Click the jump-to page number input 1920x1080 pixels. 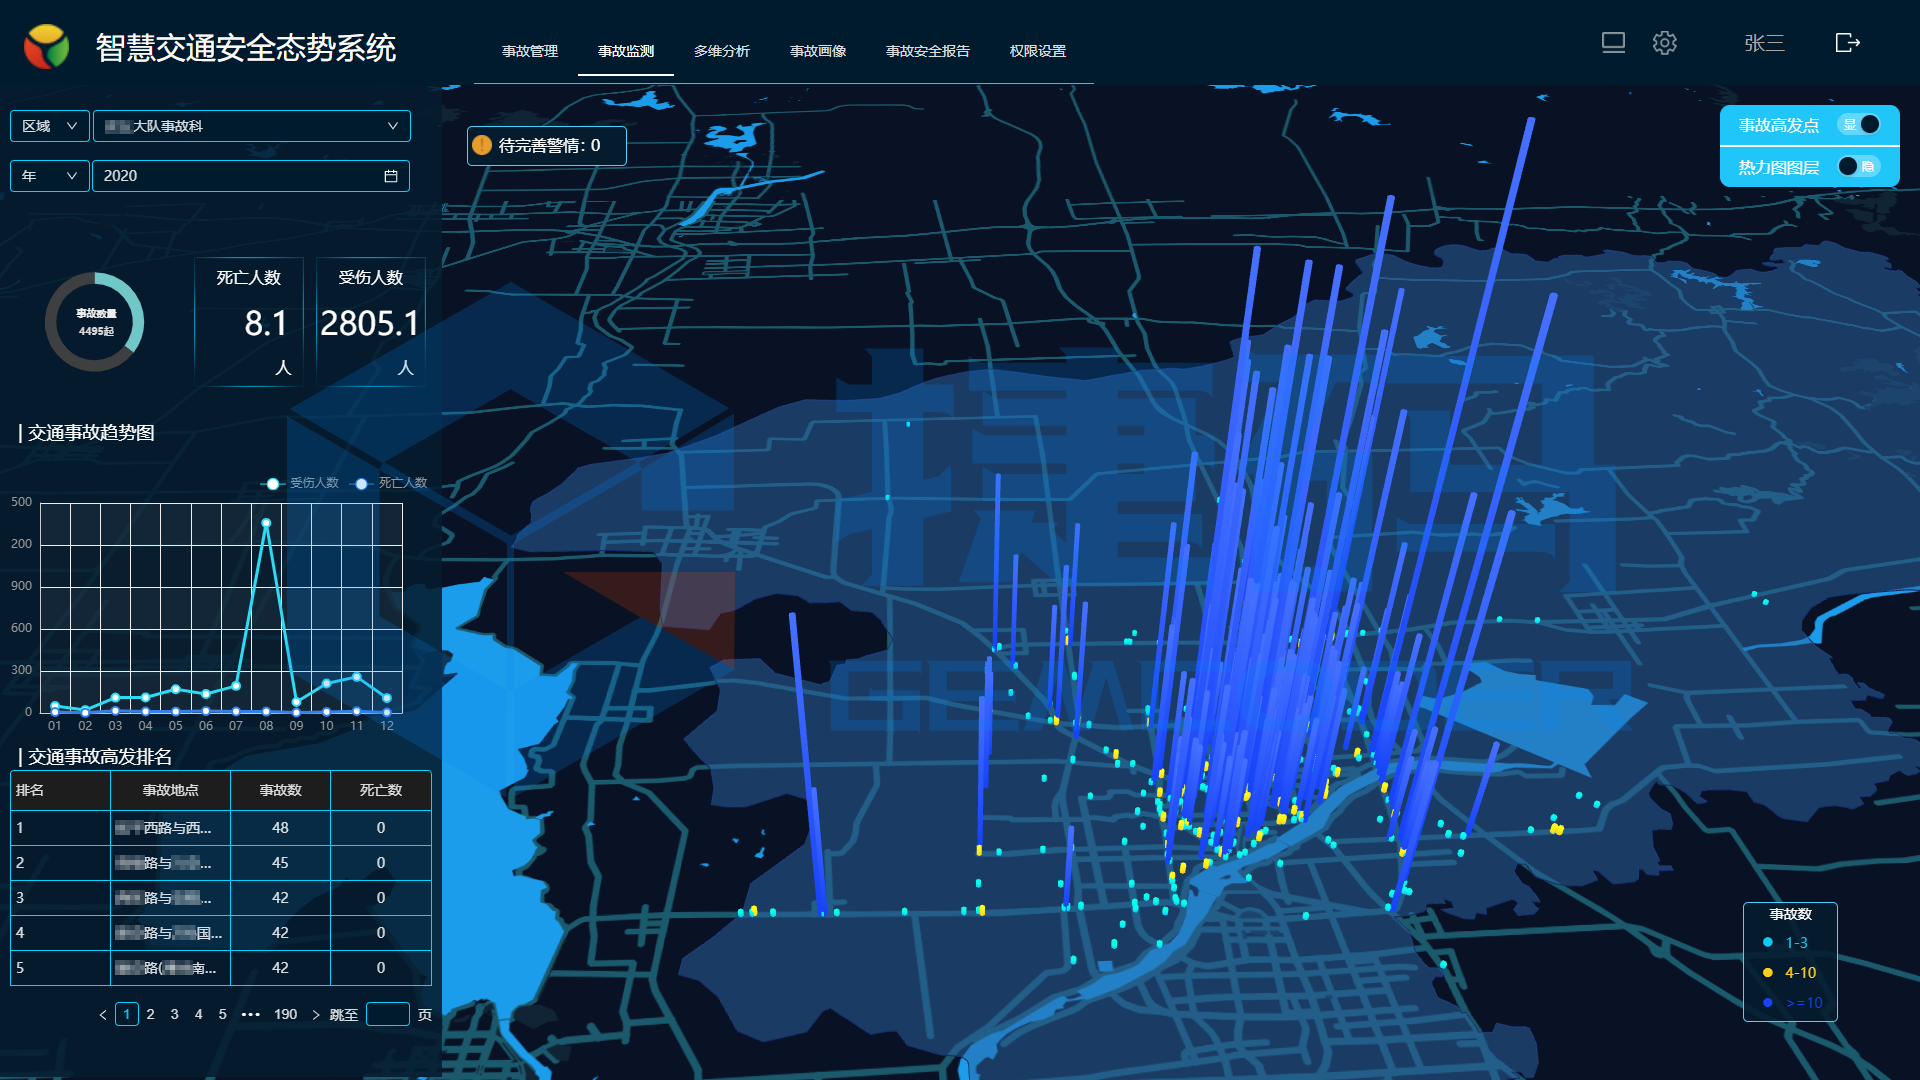pos(387,1014)
